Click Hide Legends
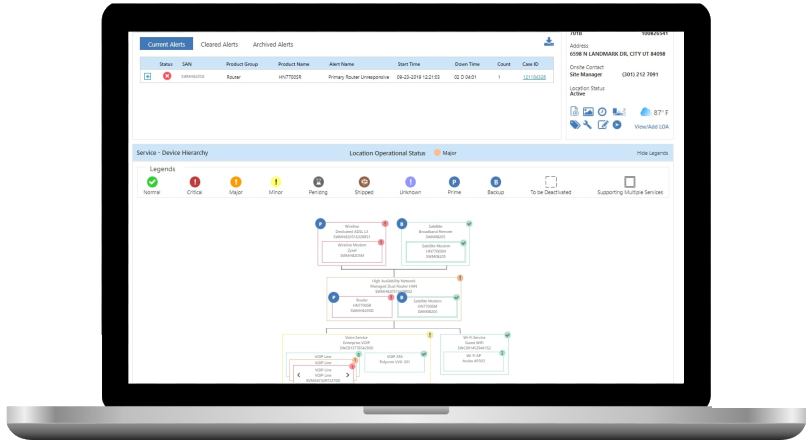The width and height of the screenshot is (812, 444). tap(653, 153)
